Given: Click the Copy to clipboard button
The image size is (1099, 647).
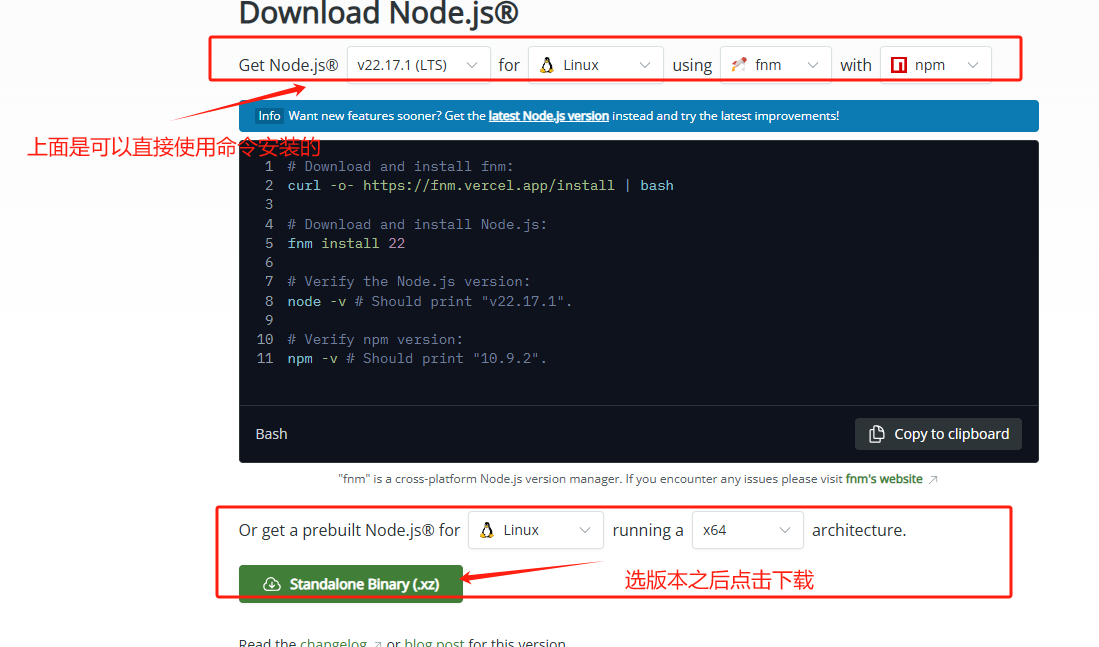Looking at the screenshot, I should [938, 434].
